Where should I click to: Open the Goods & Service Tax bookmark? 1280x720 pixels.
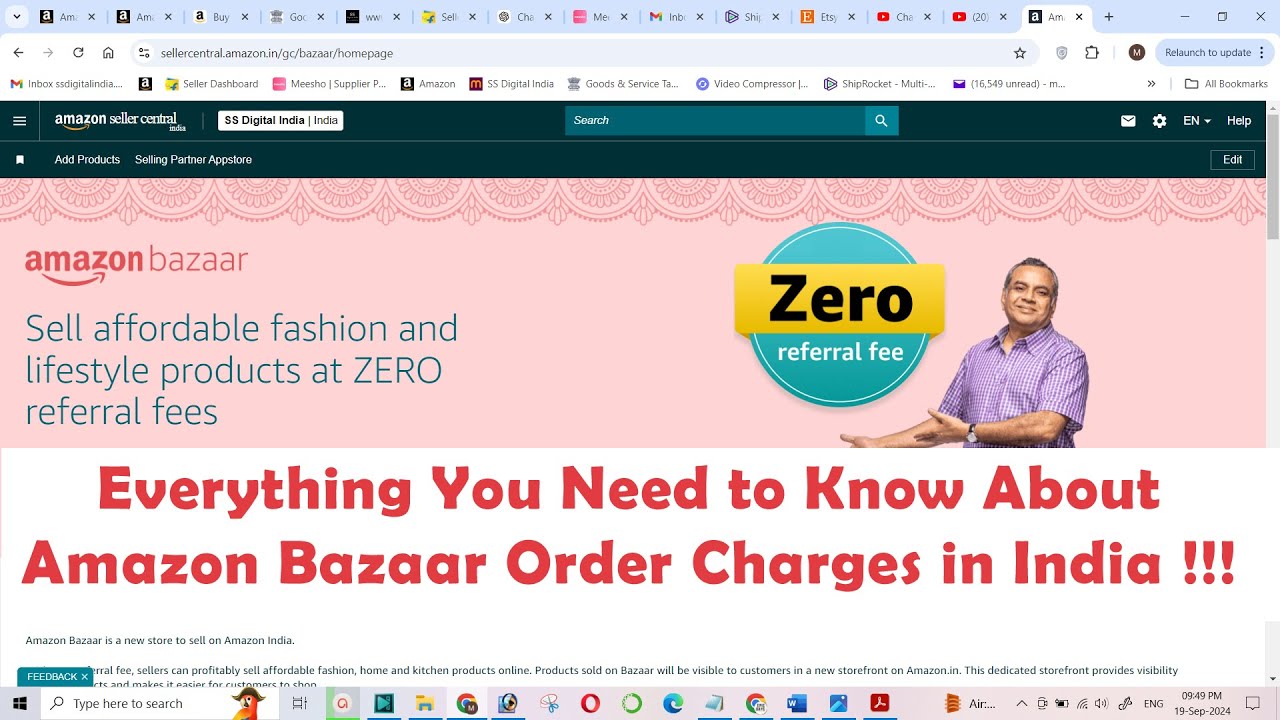(623, 84)
